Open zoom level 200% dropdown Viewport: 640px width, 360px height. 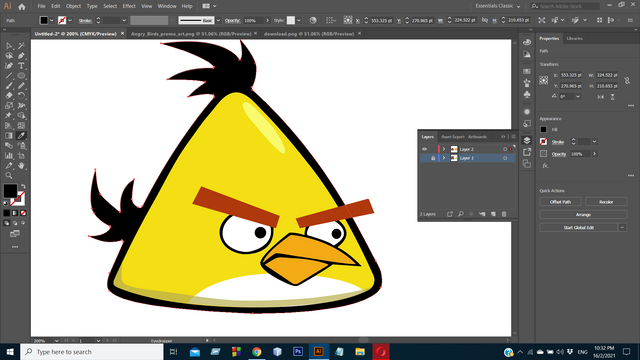pos(56,340)
